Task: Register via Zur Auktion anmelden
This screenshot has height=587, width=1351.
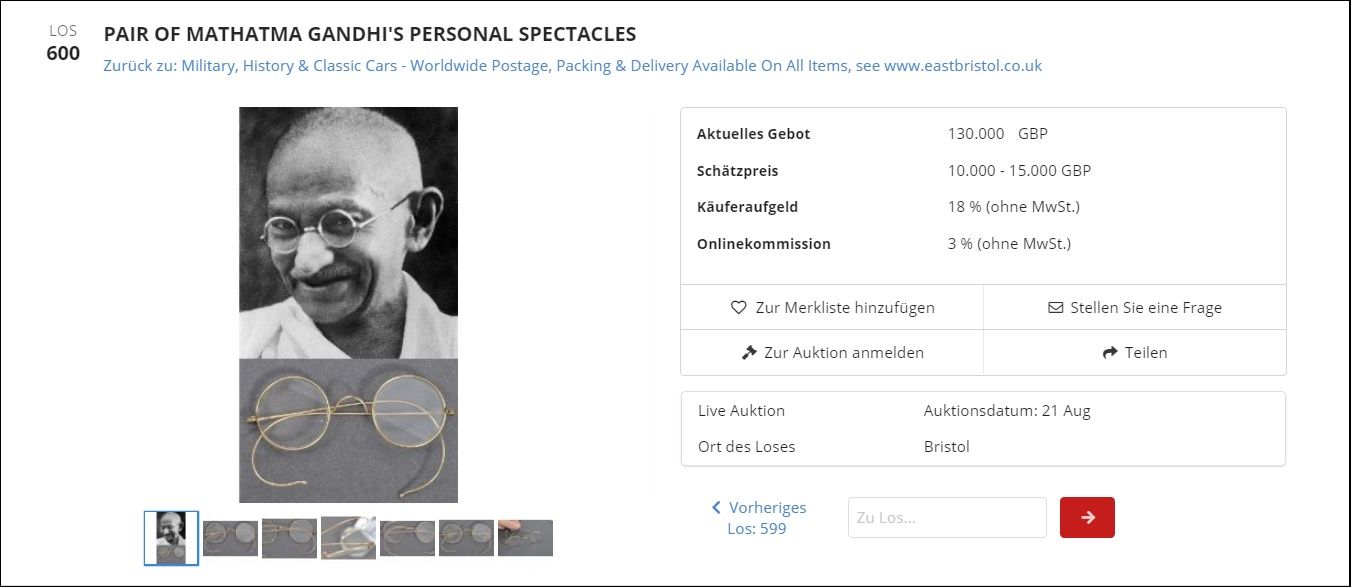Action: point(832,353)
